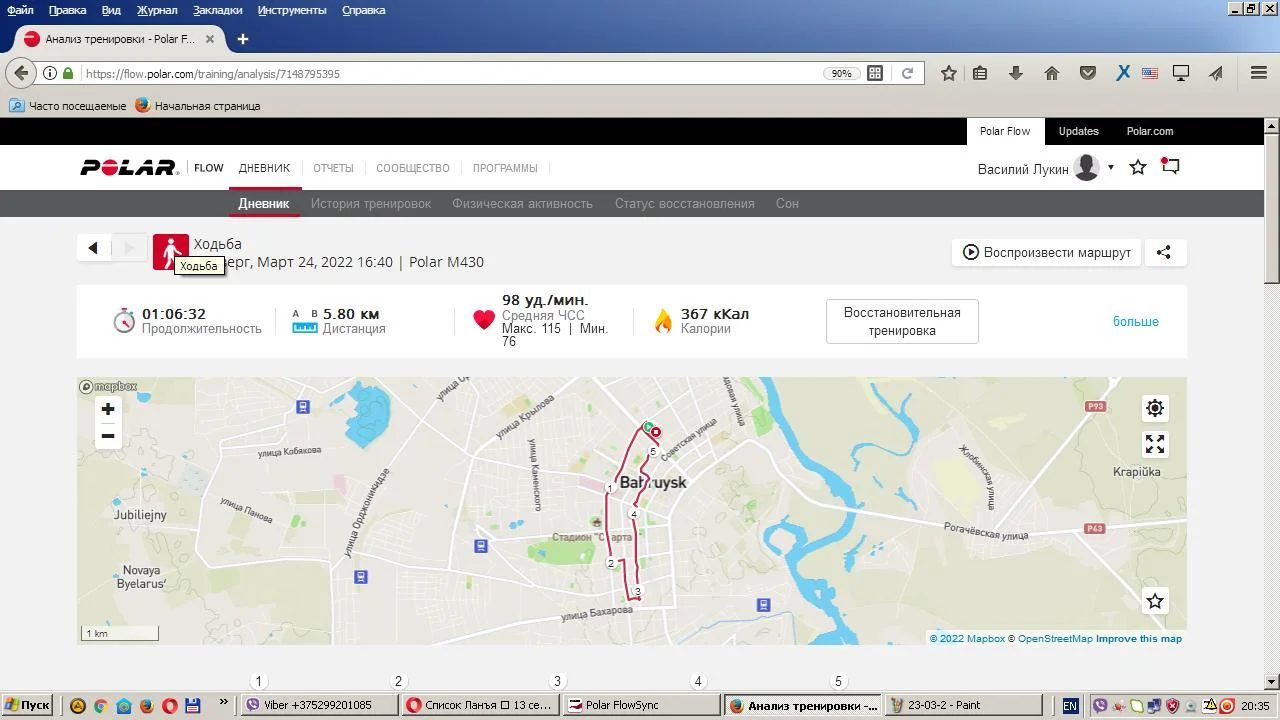Viewport: 1280px width, 720px height.
Task: Switch to Polar FlowSync in the taskbar
Action: click(642, 705)
